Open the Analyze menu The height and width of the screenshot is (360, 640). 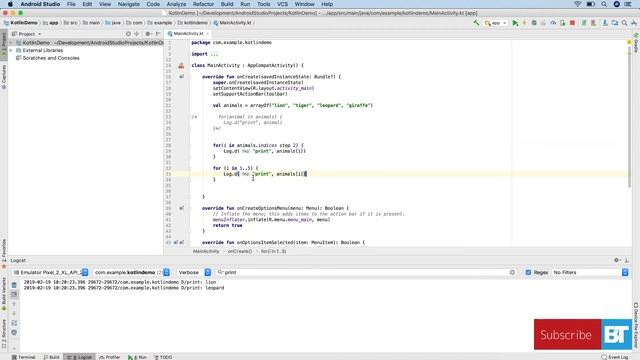(176, 4)
